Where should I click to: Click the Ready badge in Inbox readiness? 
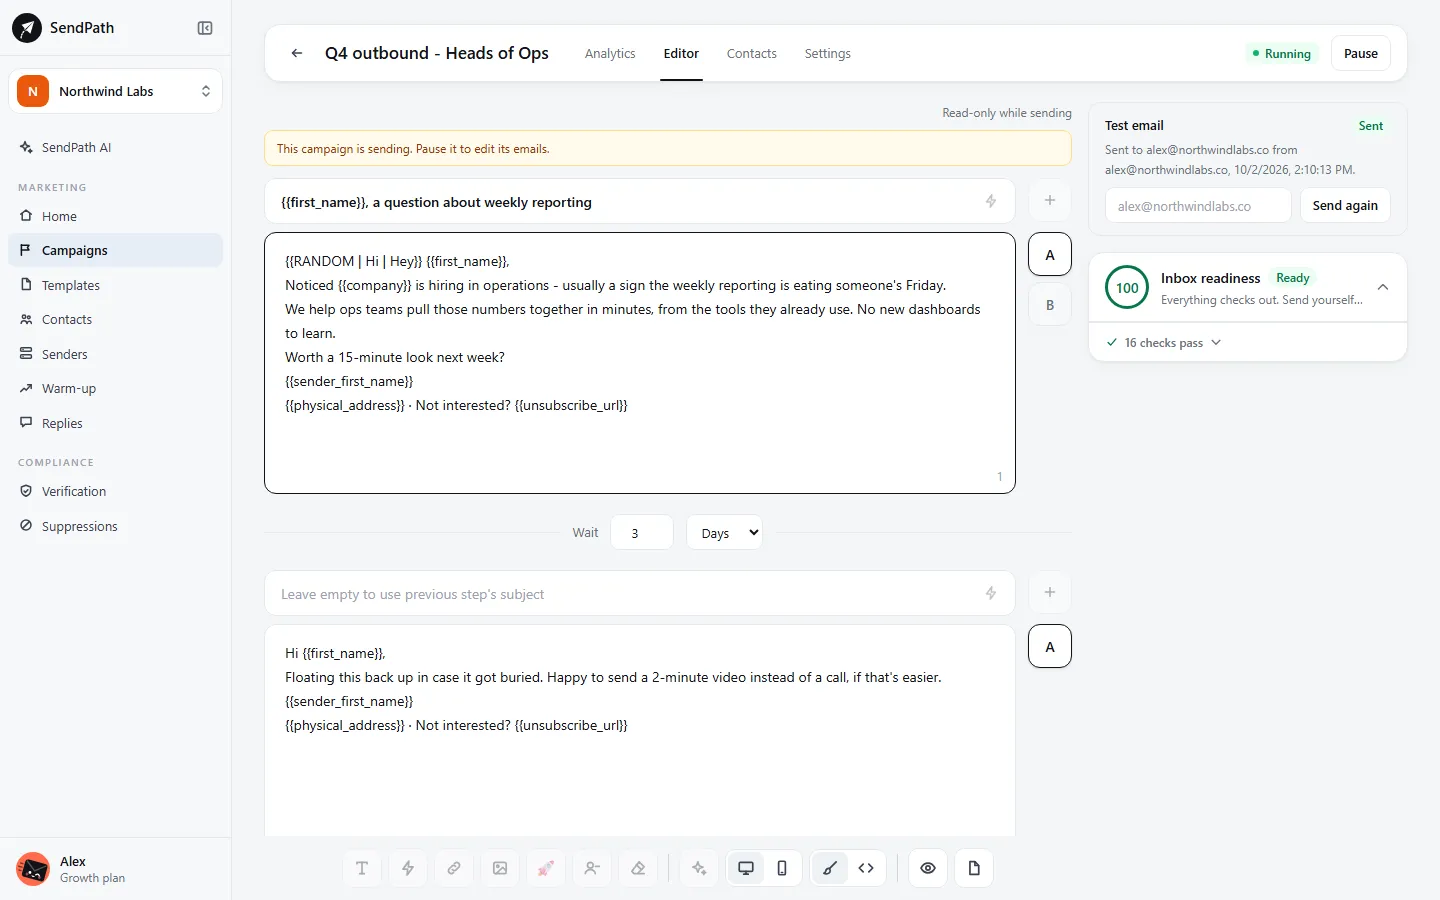(1293, 278)
